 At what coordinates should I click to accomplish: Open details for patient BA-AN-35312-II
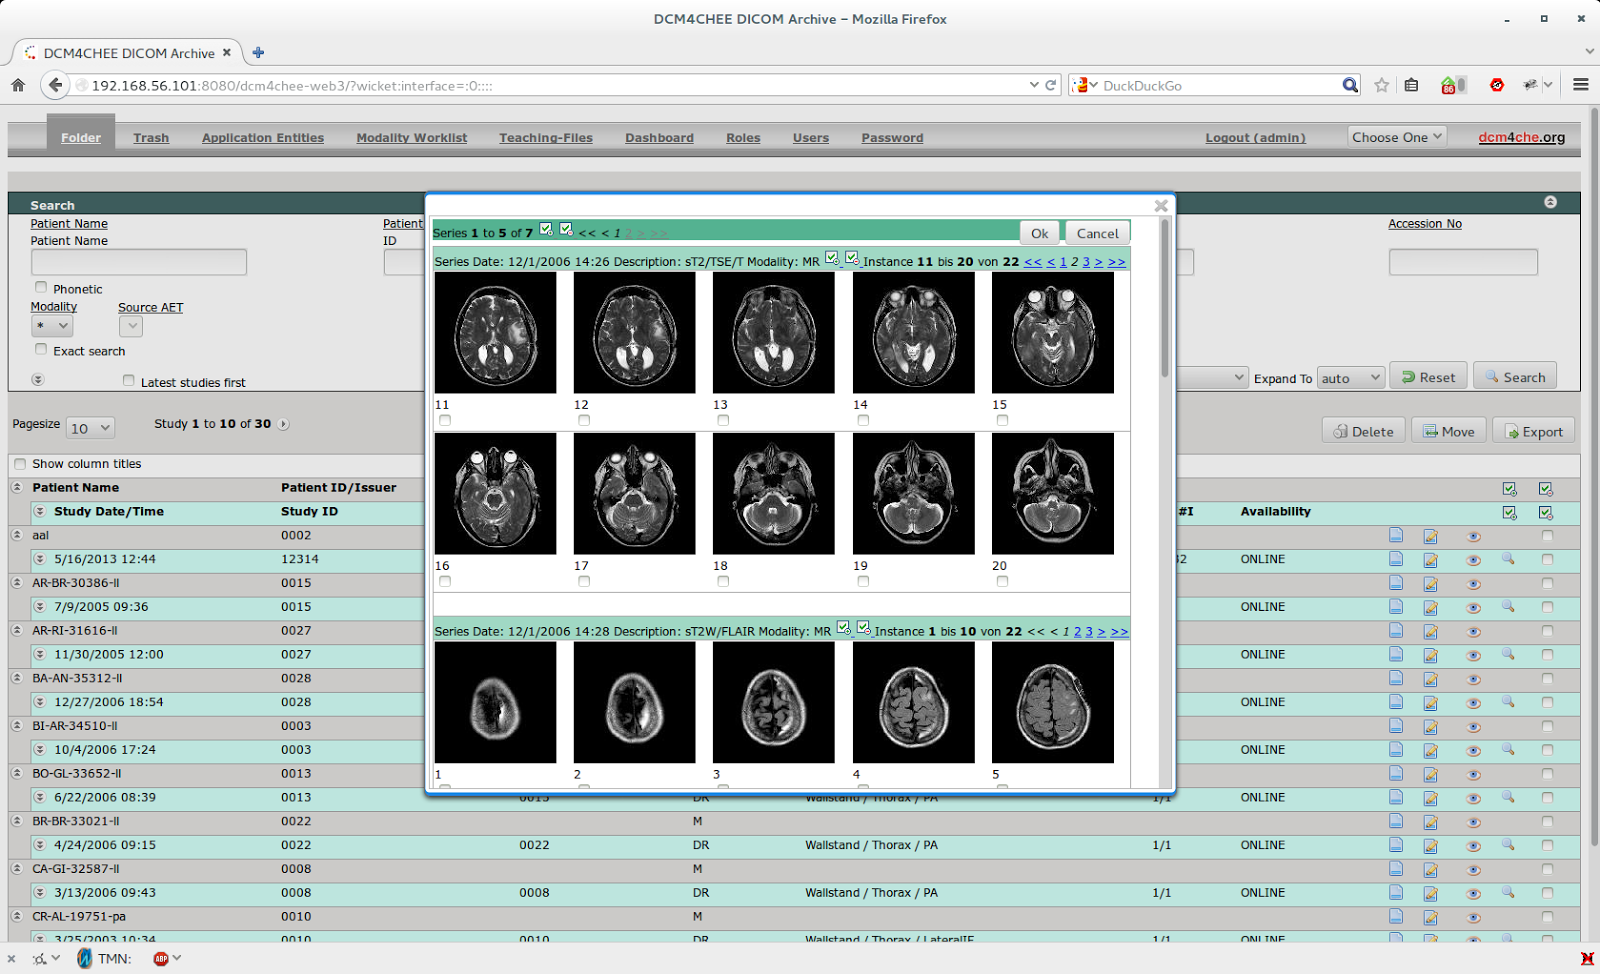(1396, 678)
